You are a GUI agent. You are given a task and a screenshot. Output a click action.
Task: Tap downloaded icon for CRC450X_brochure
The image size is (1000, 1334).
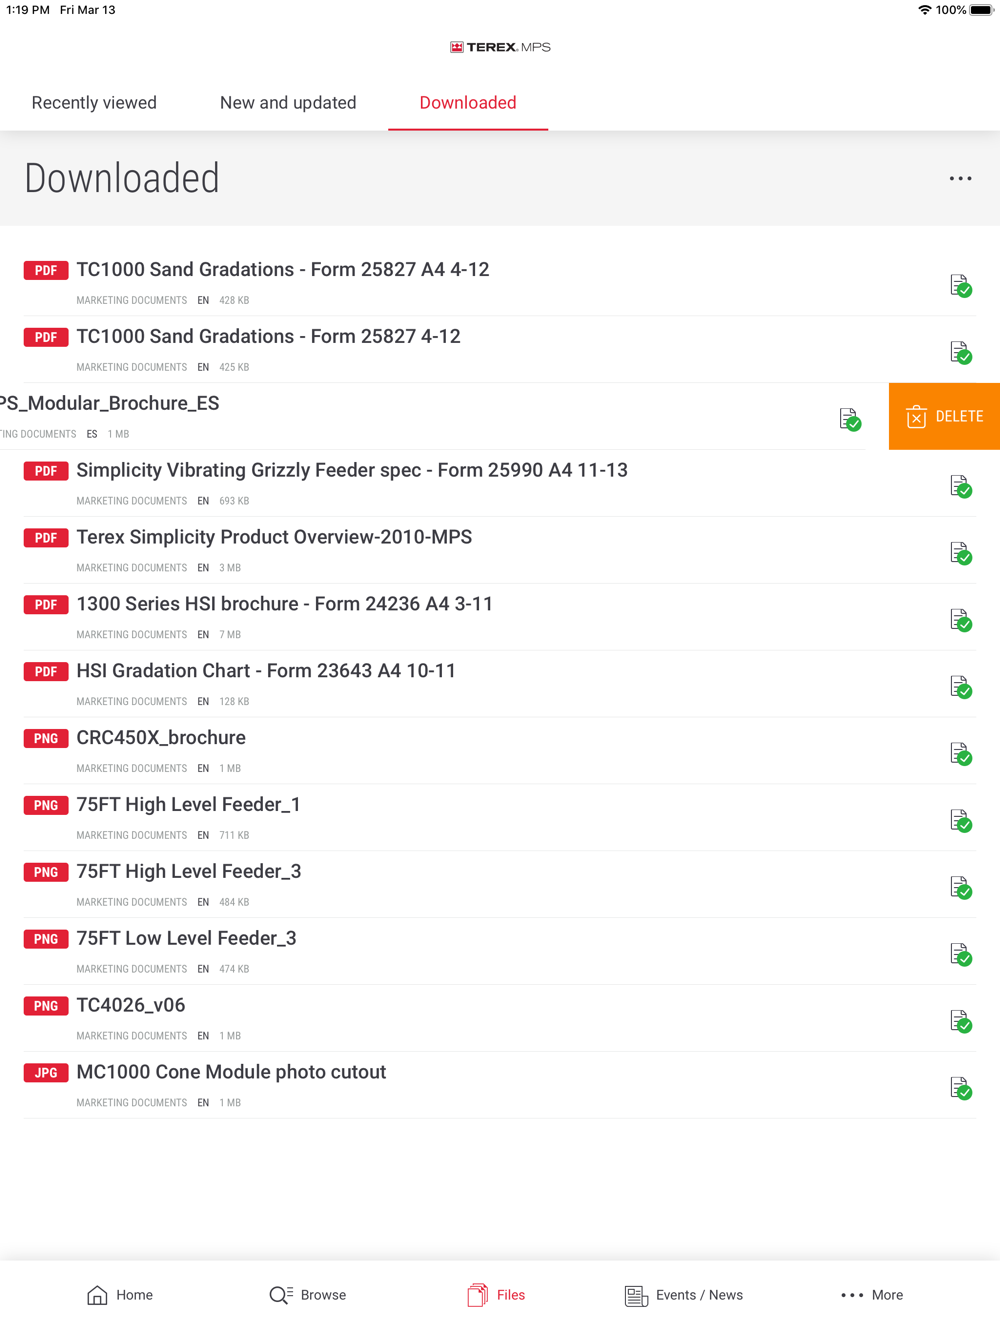pyautogui.click(x=960, y=755)
